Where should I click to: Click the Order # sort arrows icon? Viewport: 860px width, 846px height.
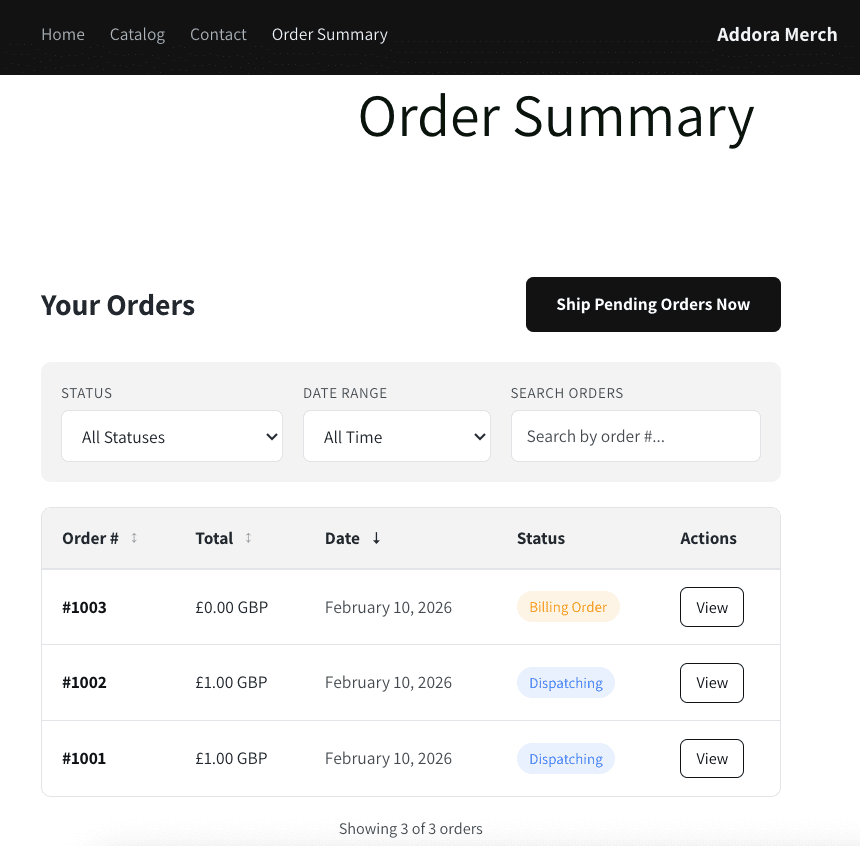click(x=134, y=538)
